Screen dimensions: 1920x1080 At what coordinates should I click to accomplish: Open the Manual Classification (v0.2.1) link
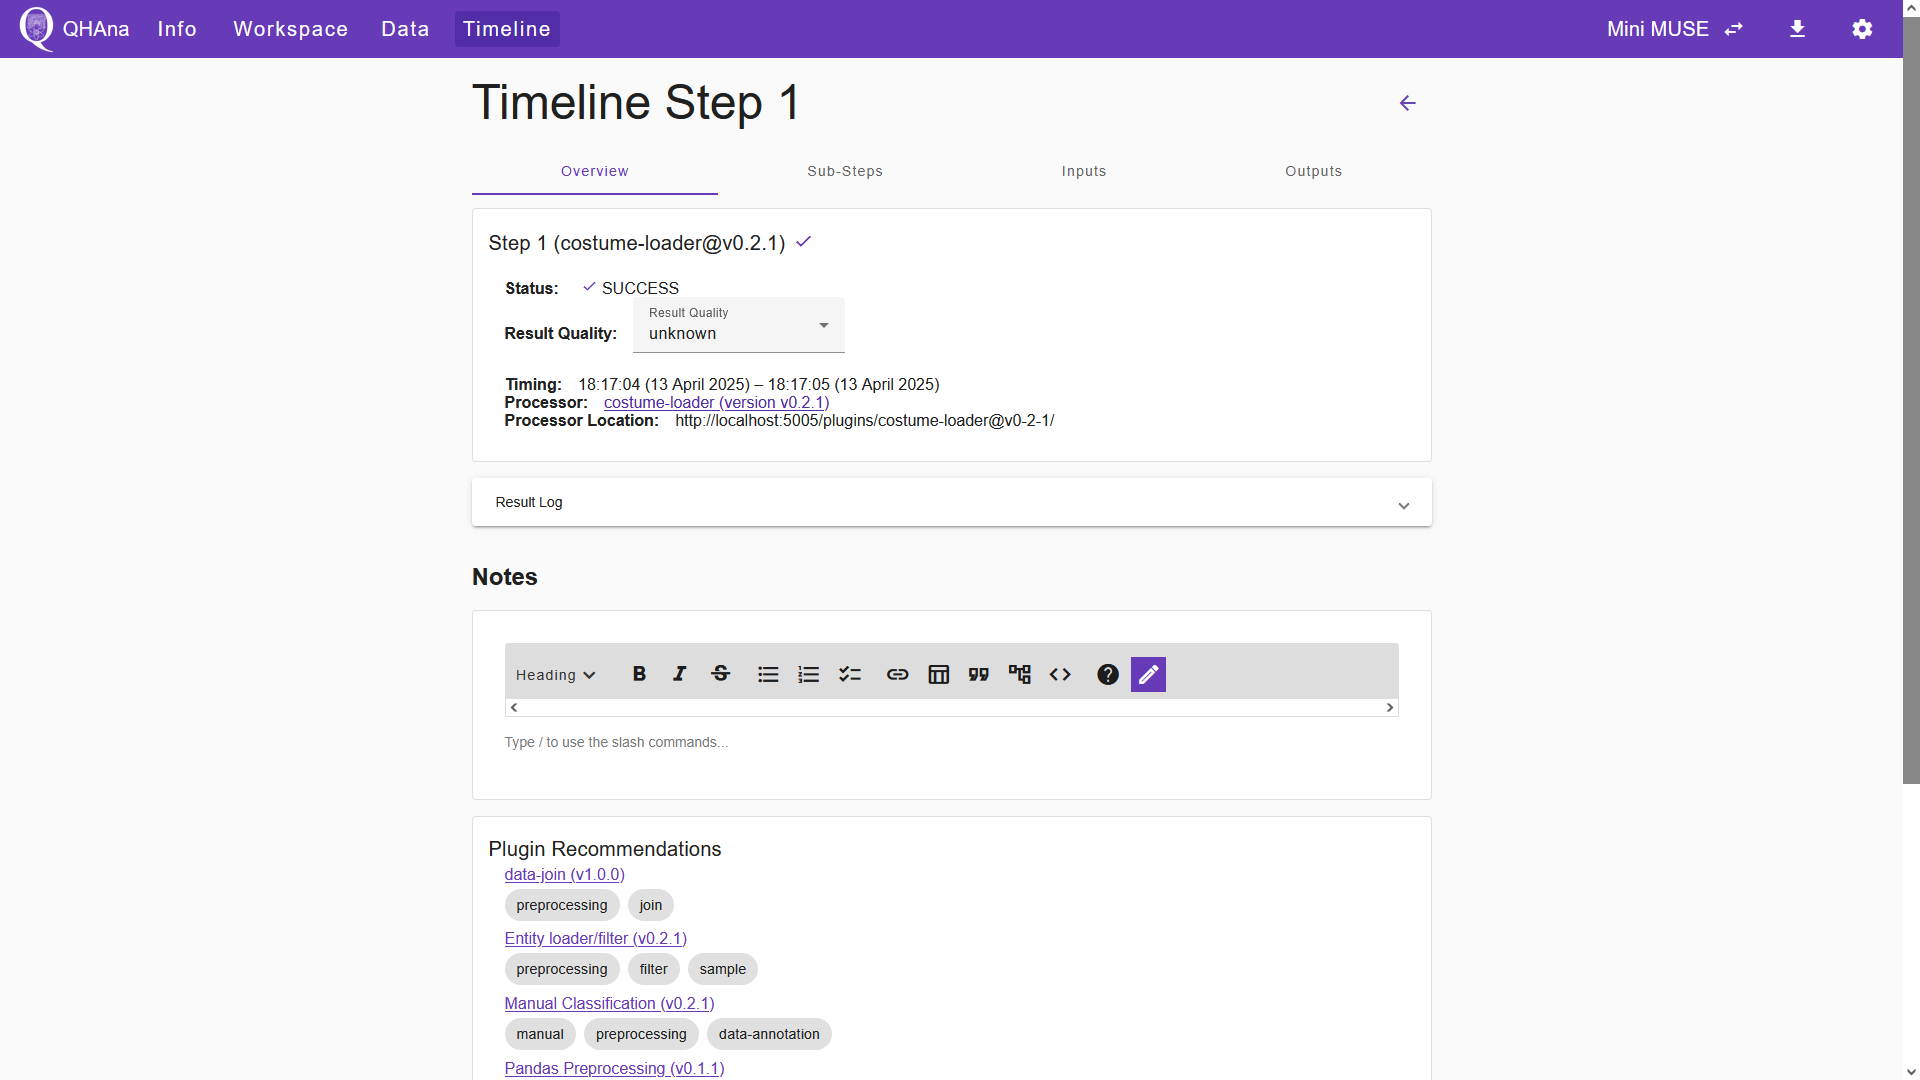click(x=610, y=1003)
